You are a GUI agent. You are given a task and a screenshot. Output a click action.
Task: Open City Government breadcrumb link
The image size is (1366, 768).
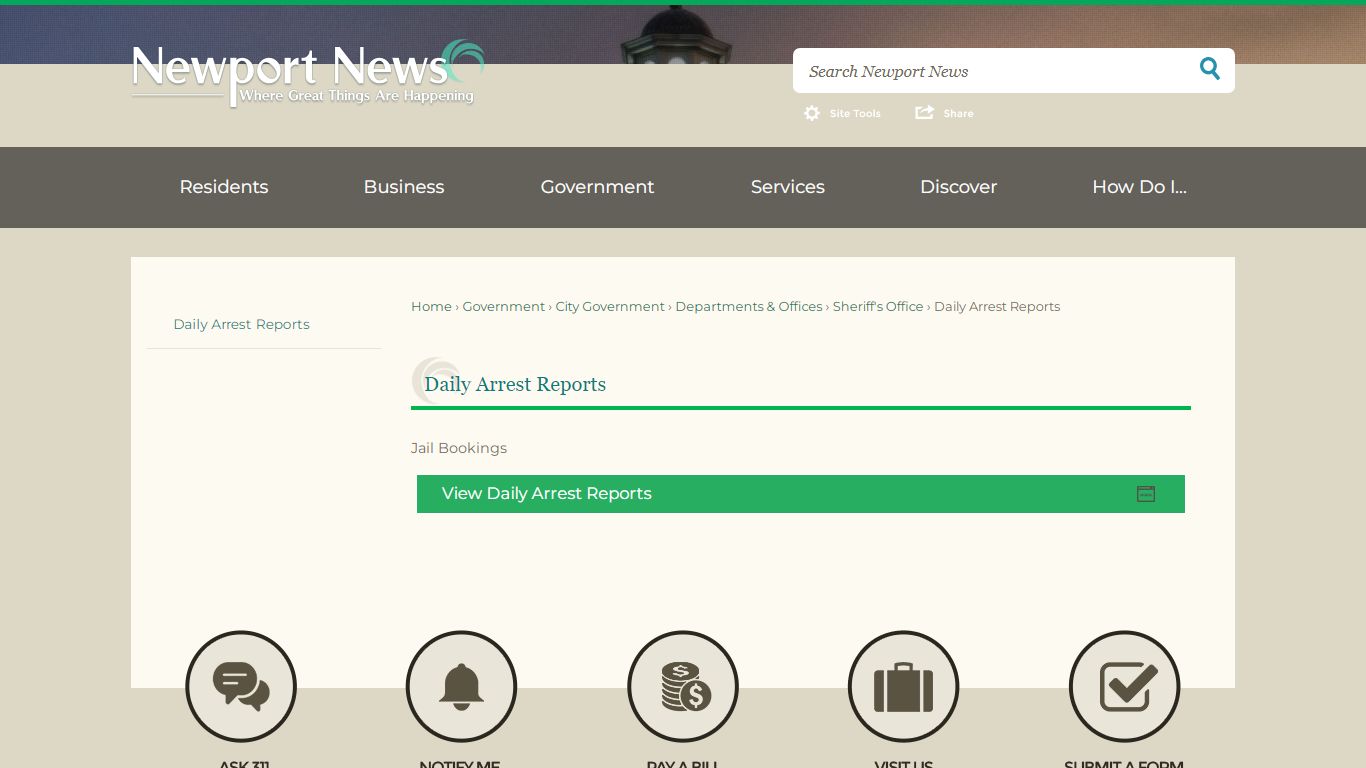tap(610, 307)
